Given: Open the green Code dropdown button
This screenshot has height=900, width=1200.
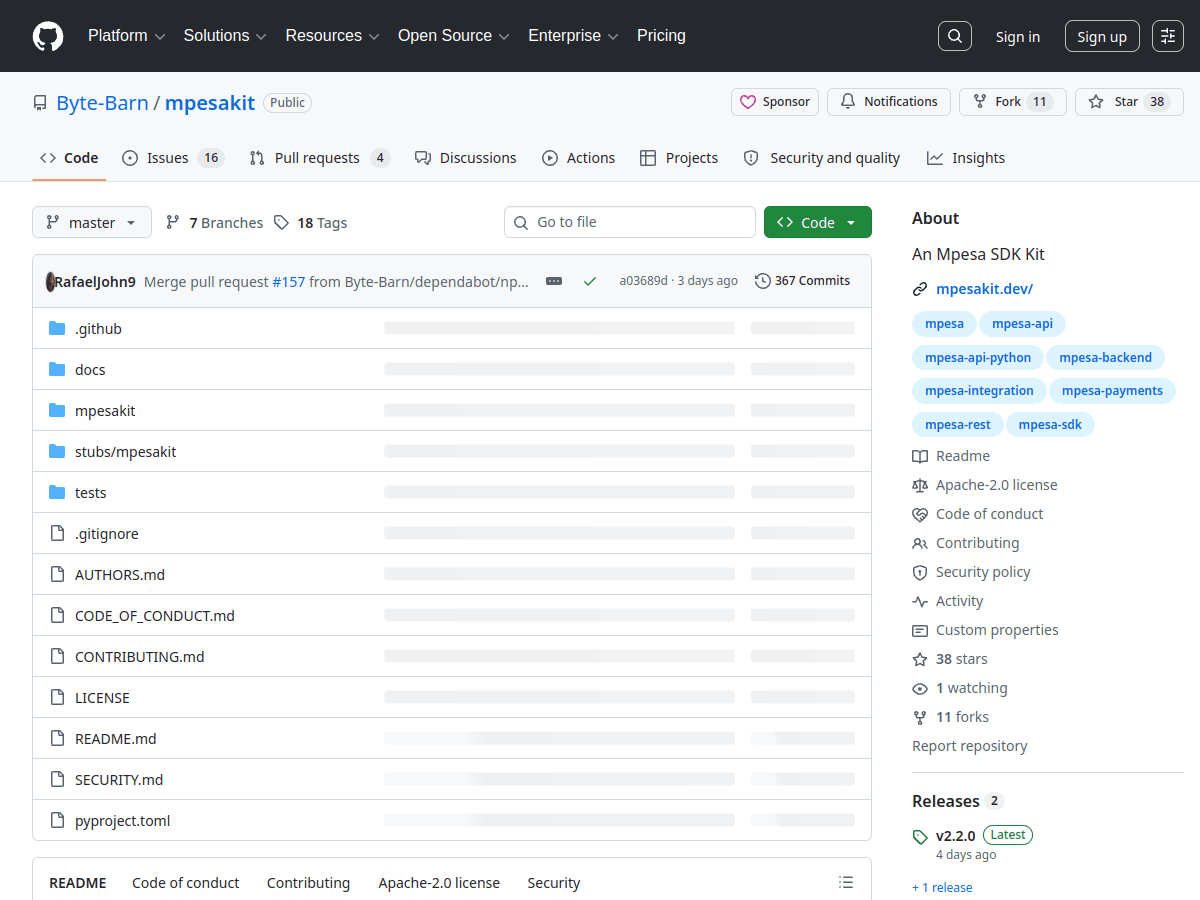Looking at the screenshot, I should [x=818, y=222].
